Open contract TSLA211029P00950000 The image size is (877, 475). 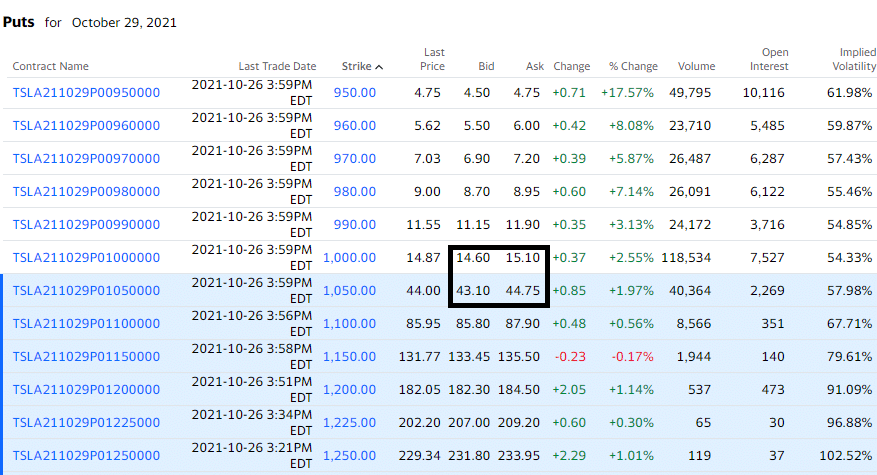(x=86, y=92)
